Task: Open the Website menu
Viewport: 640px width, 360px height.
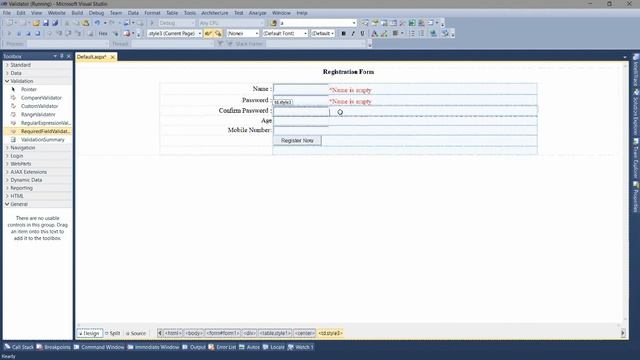Action: (x=56, y=13)
